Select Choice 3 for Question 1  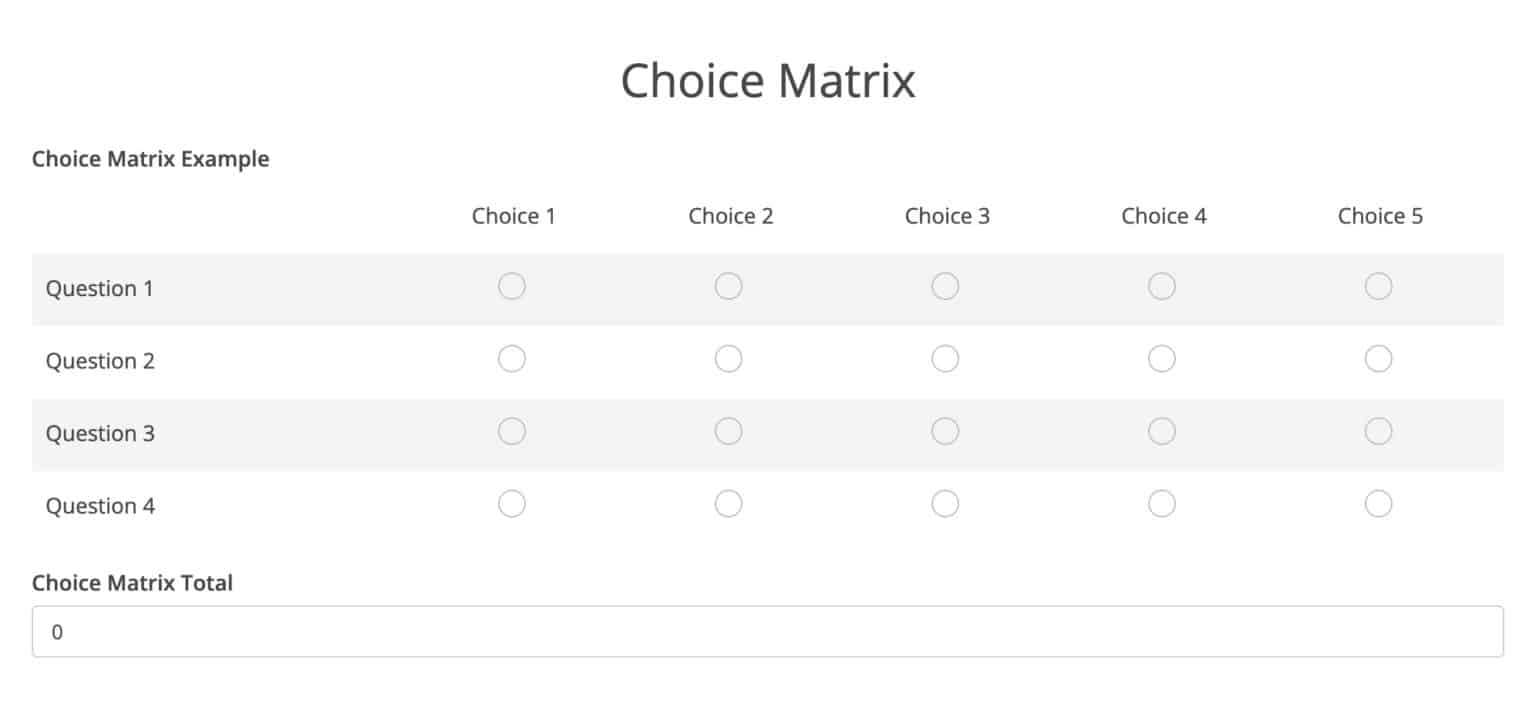pyautogui.click(x=945, y=286)
